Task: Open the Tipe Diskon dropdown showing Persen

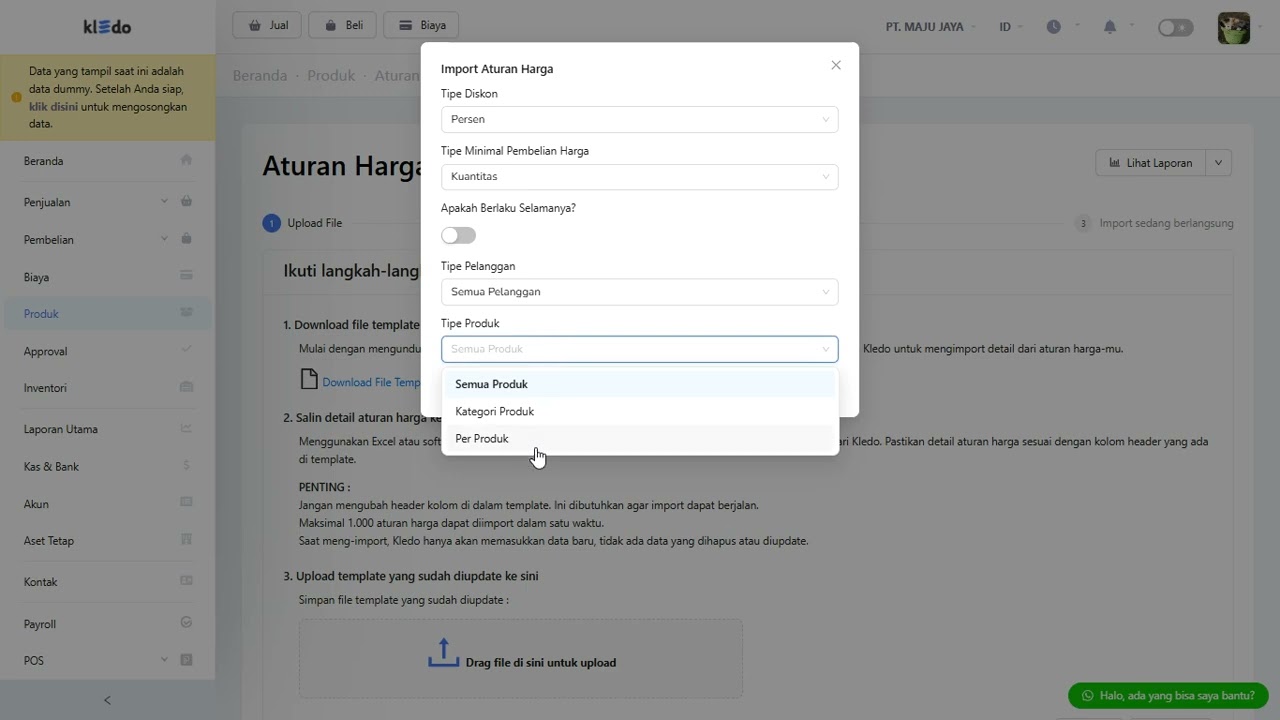Action: tap(639, 119)
